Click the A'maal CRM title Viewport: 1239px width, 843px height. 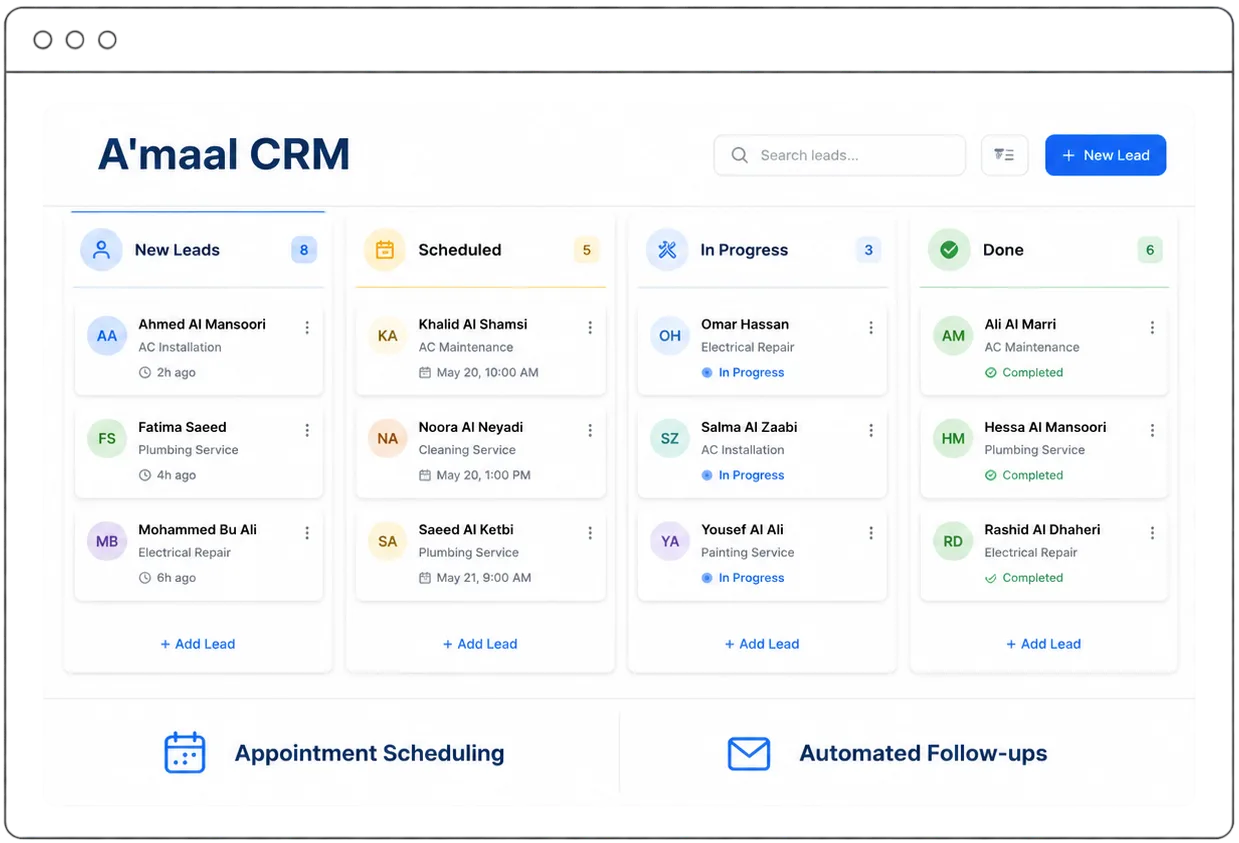224,155
